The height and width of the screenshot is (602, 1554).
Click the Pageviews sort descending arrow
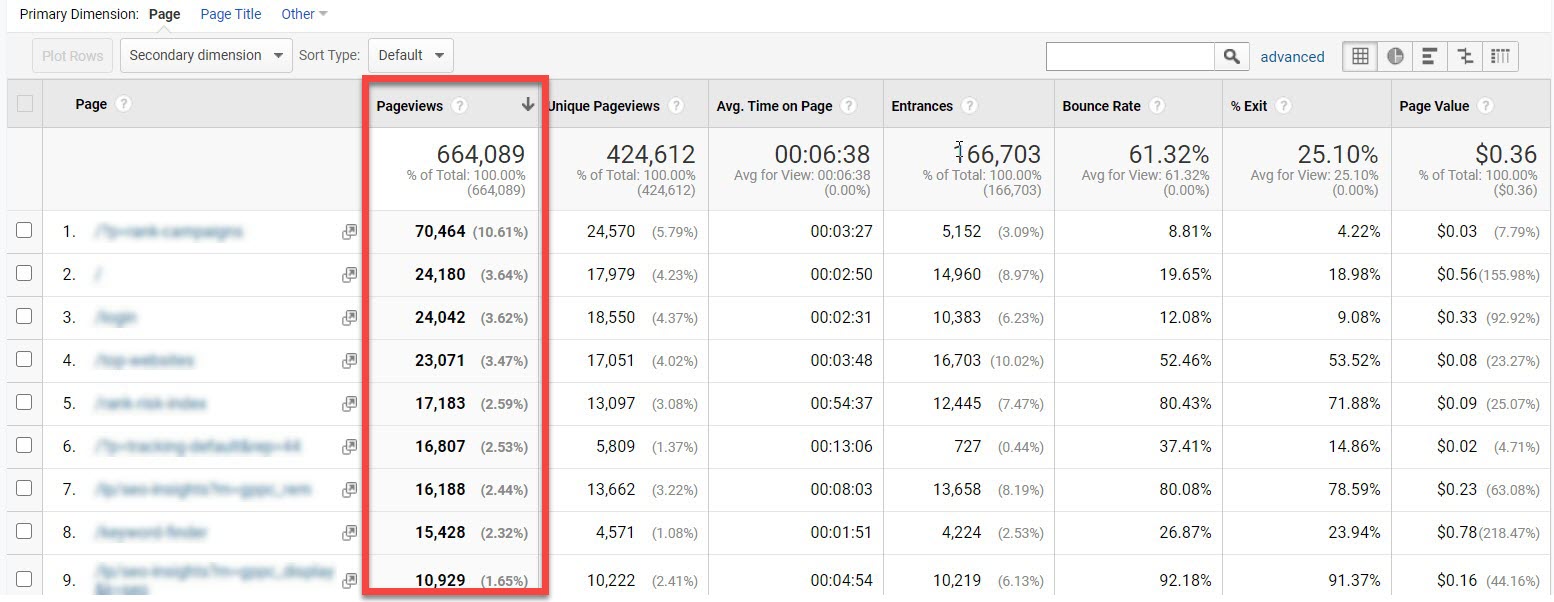(527, 105)
